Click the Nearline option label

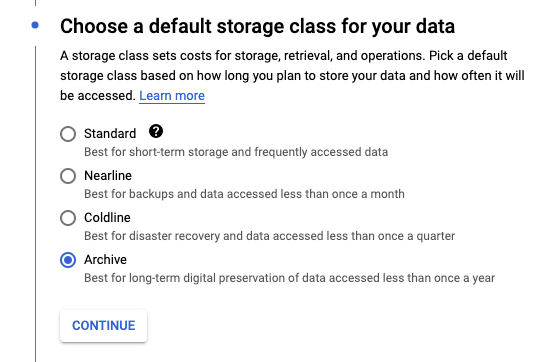(108, 176)
